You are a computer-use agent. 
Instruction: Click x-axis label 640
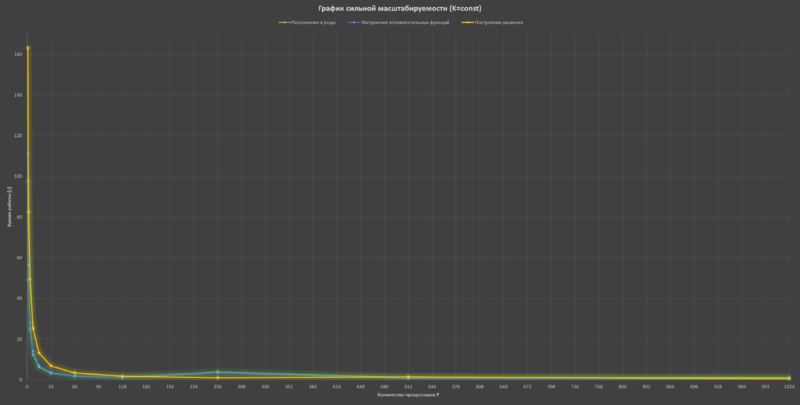click(x=504, y=387)
